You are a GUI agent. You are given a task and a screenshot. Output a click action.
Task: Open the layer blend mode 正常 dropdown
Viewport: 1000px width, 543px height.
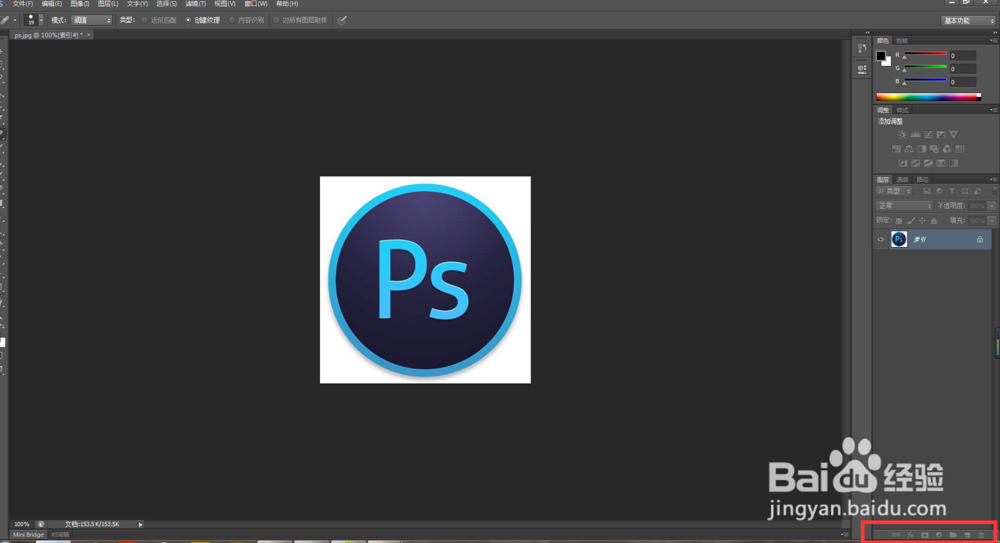[904, 206]
